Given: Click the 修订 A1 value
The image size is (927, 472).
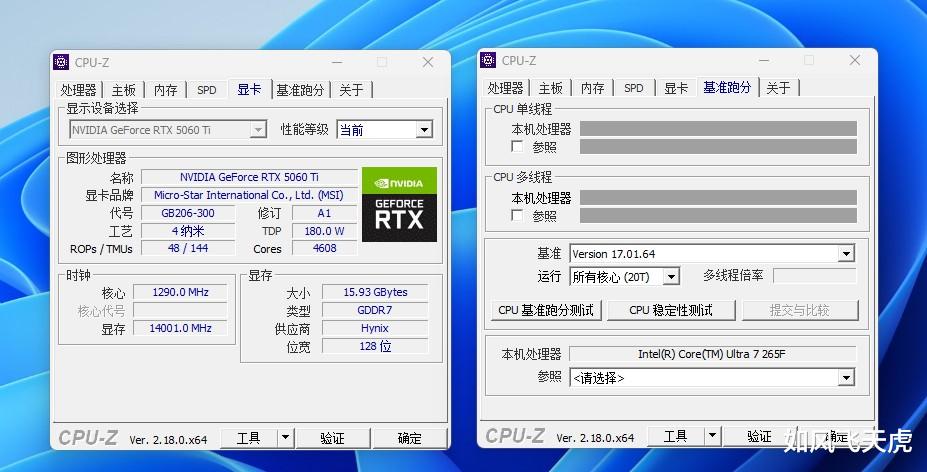Looking at the screenshot, I should 325,213.
